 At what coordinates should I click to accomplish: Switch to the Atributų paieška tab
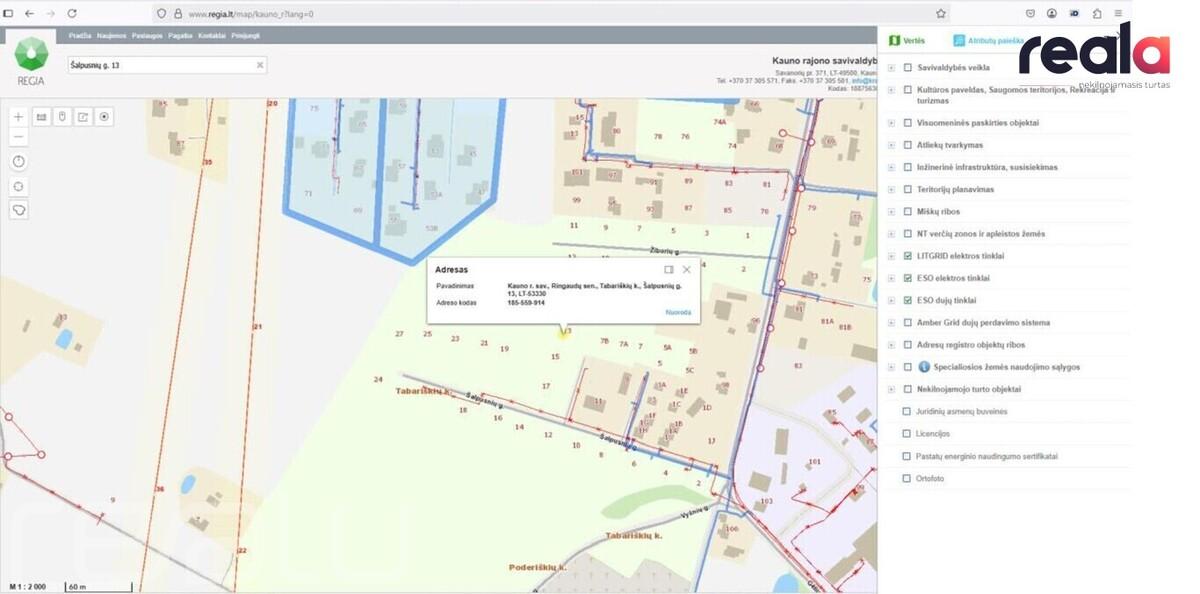pyautogui.click(x=988, y=41)
